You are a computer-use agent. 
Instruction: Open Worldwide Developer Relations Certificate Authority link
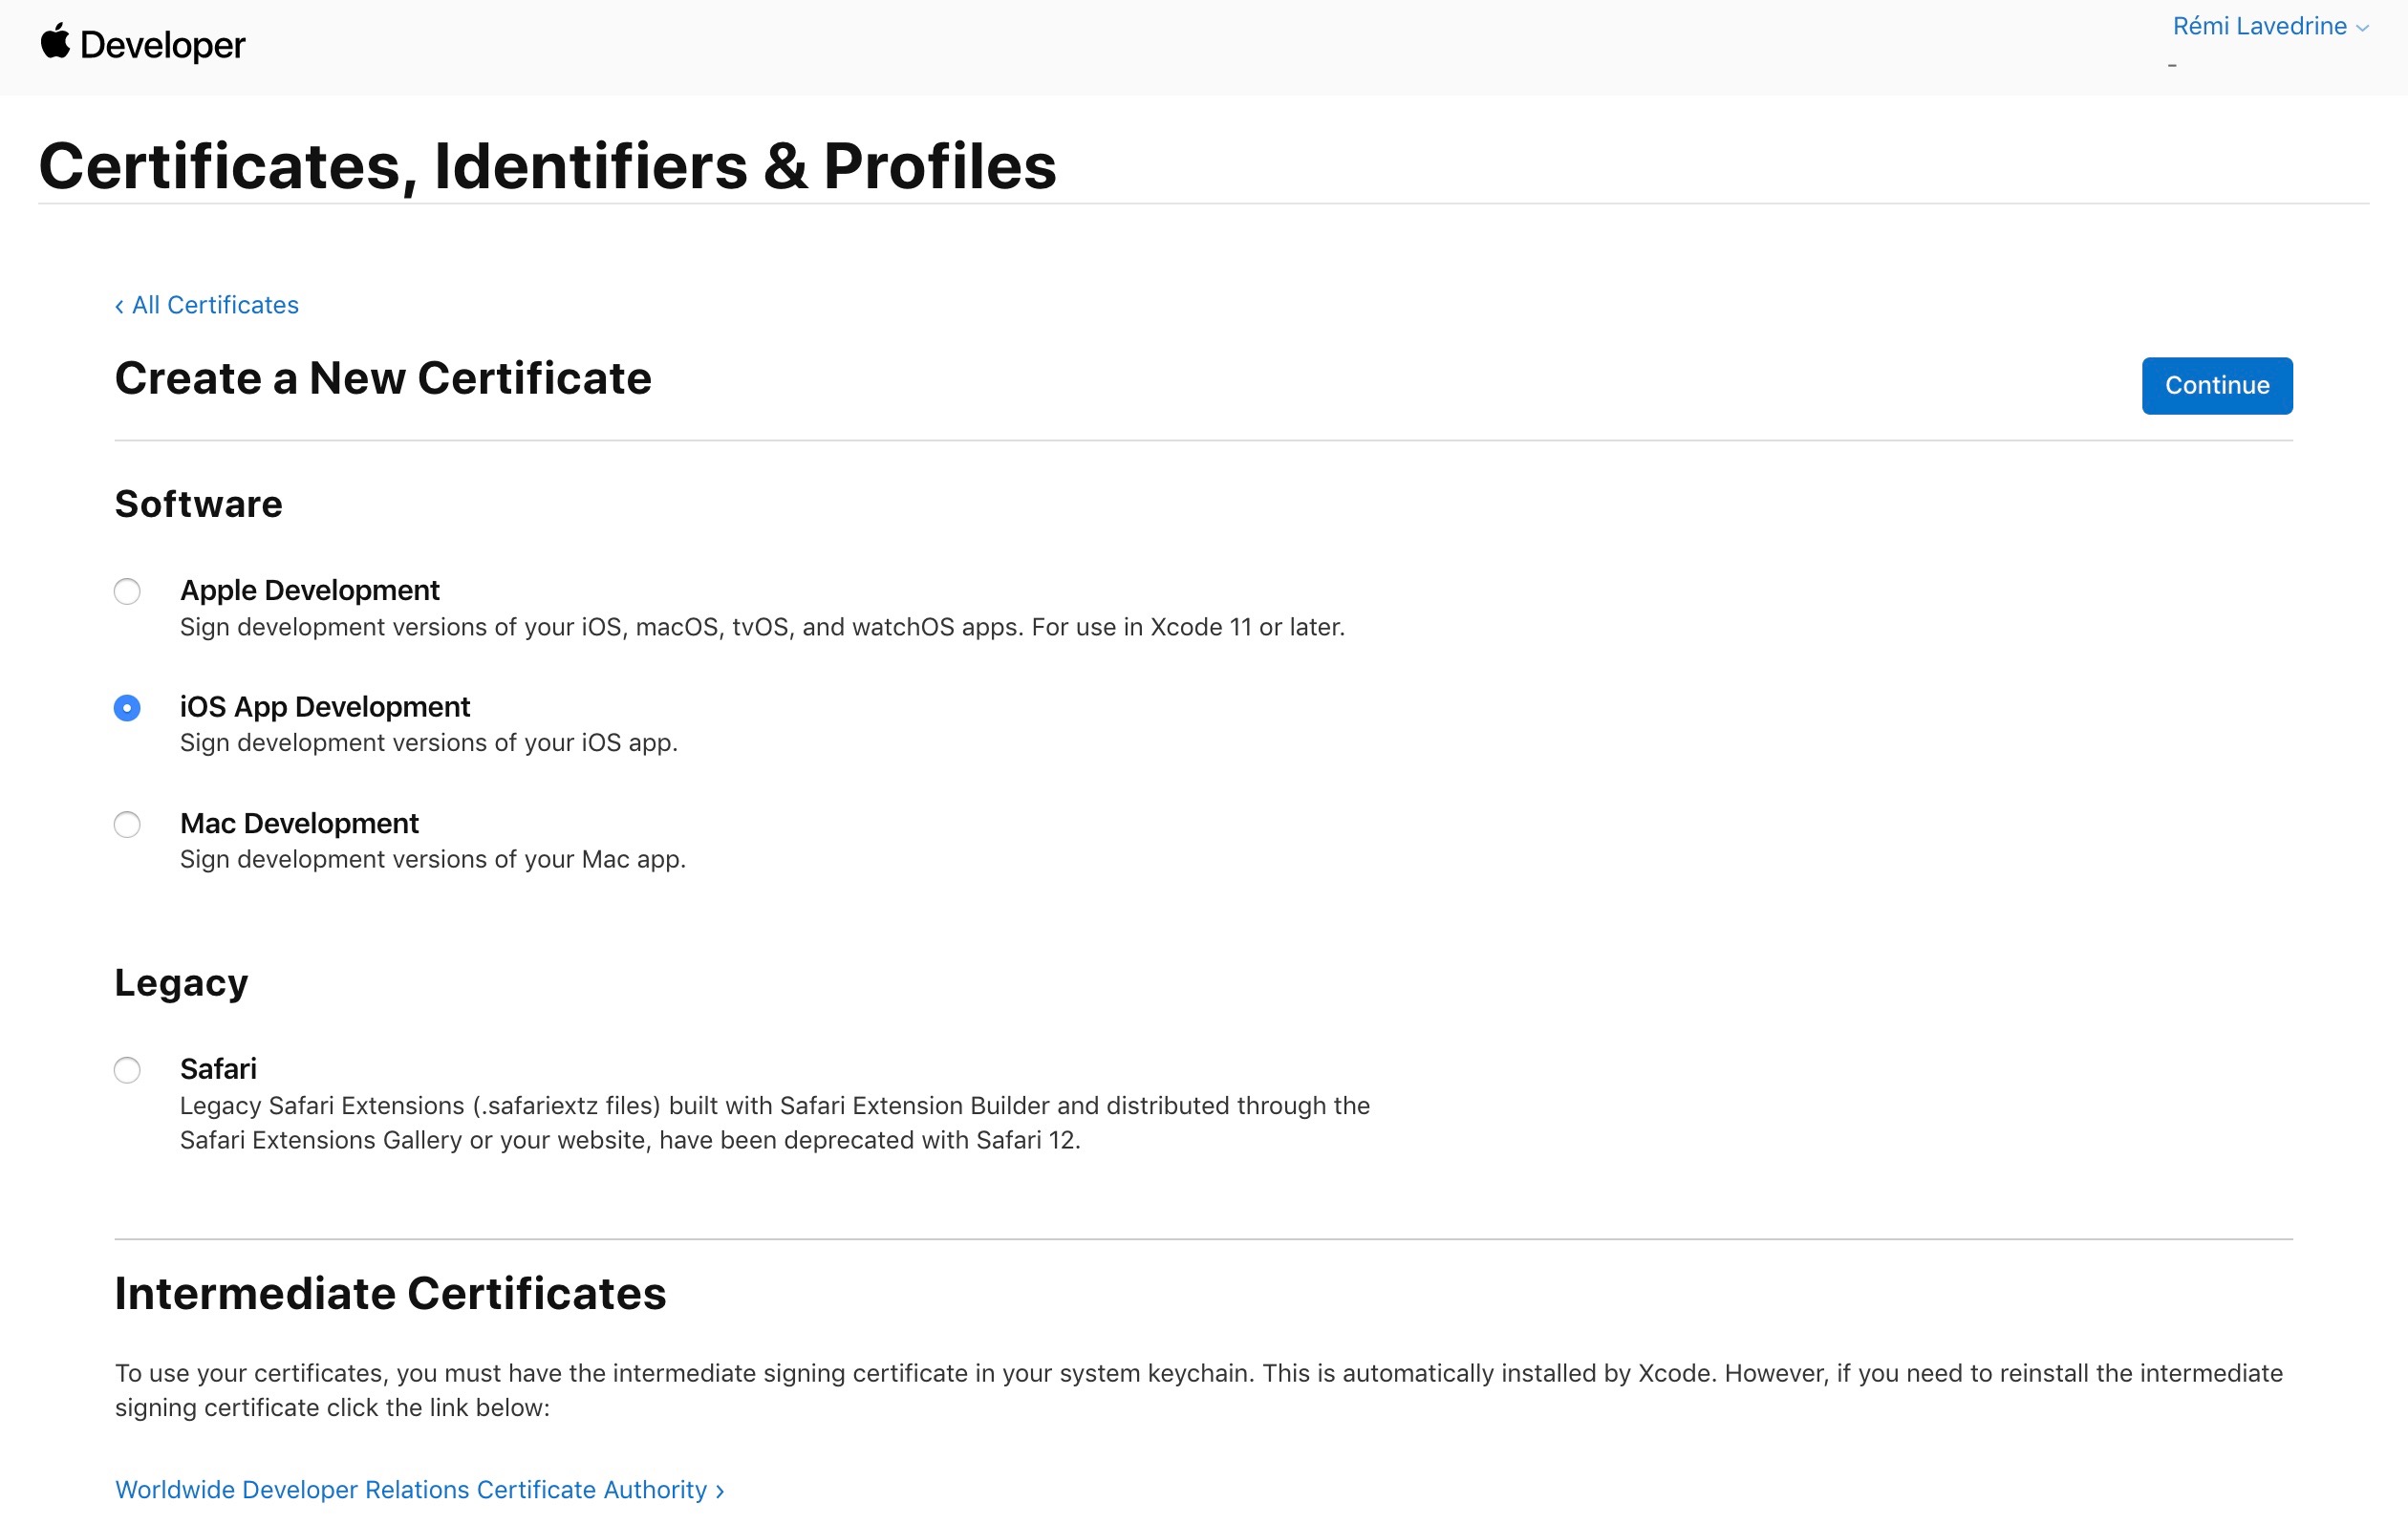coord(410,1489)
